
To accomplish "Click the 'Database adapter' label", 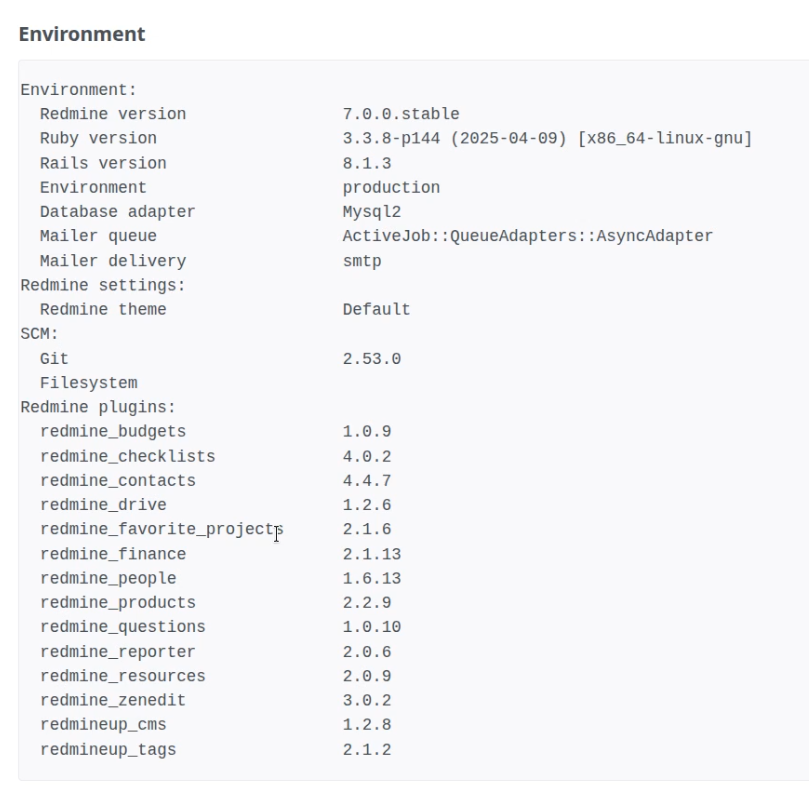I will click(118, 212).
